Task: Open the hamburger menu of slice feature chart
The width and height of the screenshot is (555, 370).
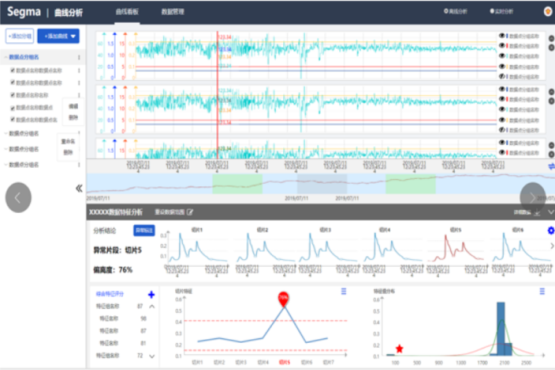Action: (x=344, y=291)
